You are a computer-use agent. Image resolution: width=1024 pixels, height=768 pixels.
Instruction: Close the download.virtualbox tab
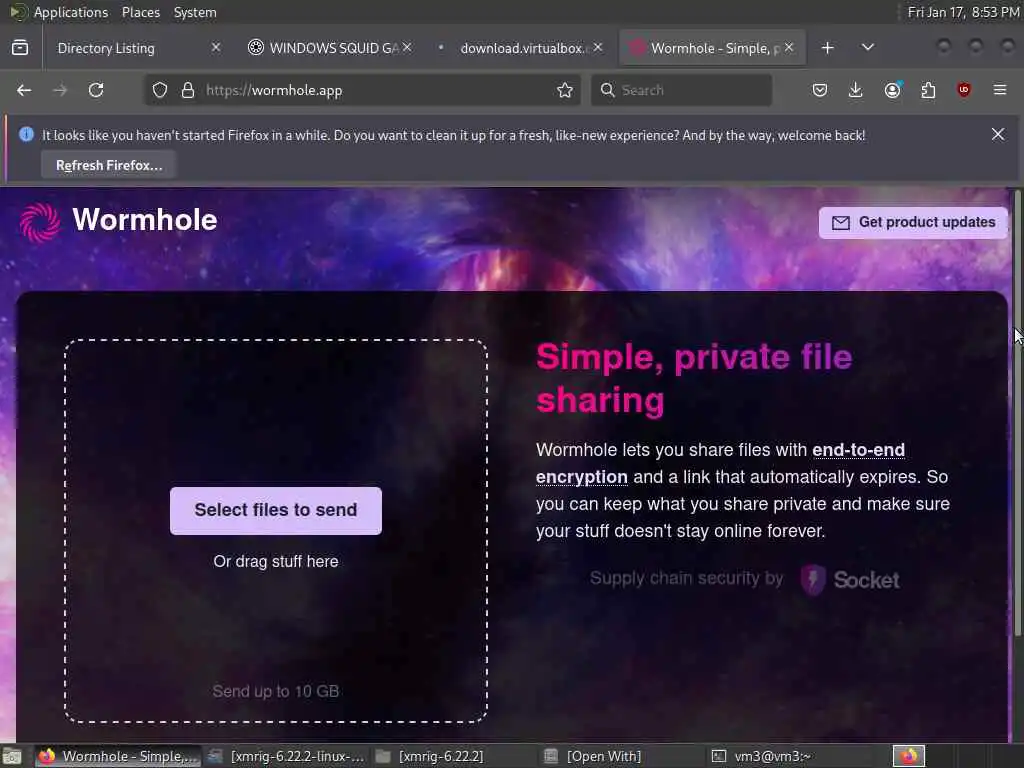598,48
